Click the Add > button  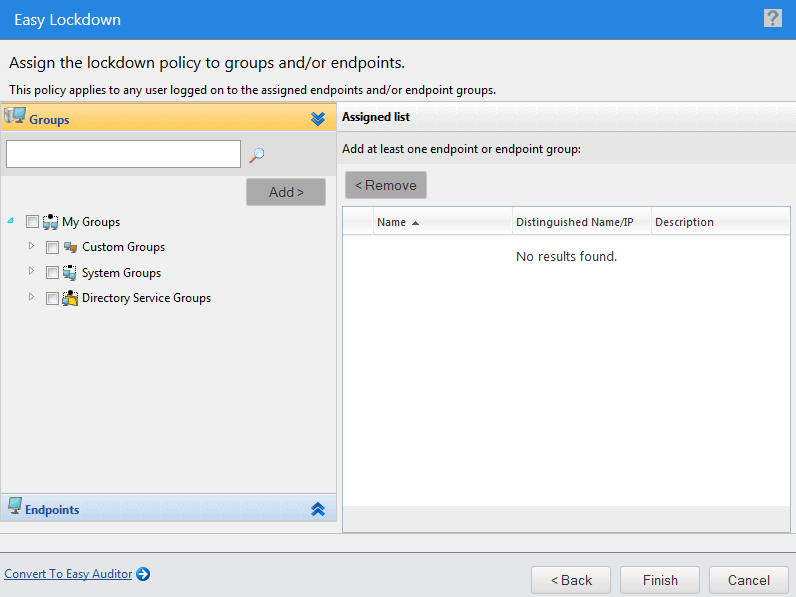tap(286, 192)
